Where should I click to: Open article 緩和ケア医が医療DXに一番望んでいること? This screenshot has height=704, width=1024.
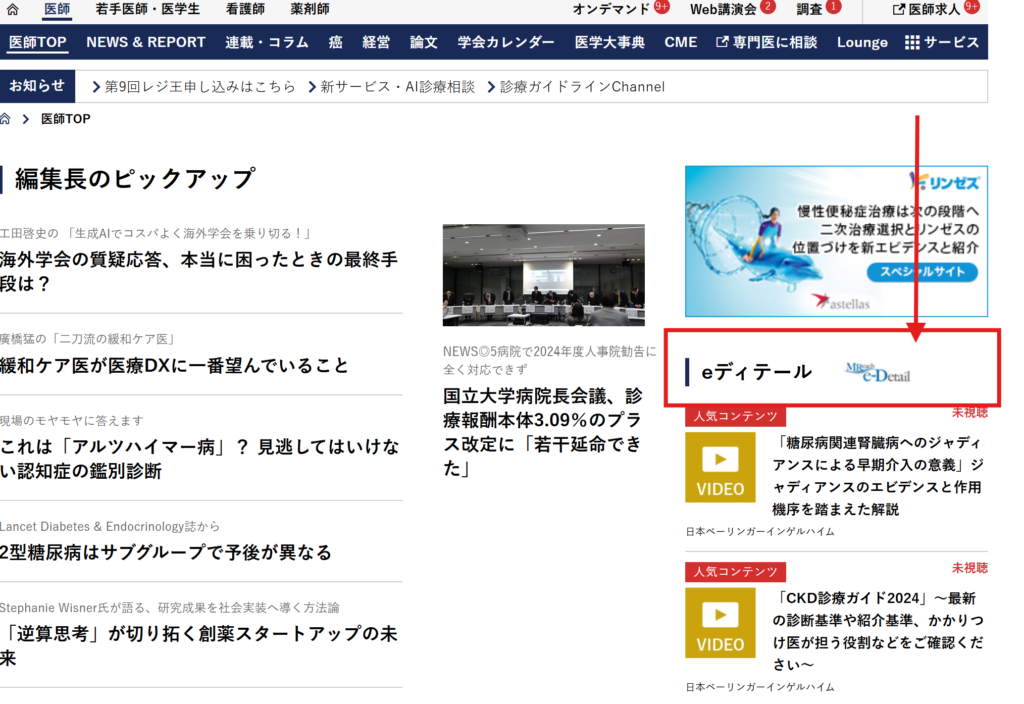click(175, 366)
